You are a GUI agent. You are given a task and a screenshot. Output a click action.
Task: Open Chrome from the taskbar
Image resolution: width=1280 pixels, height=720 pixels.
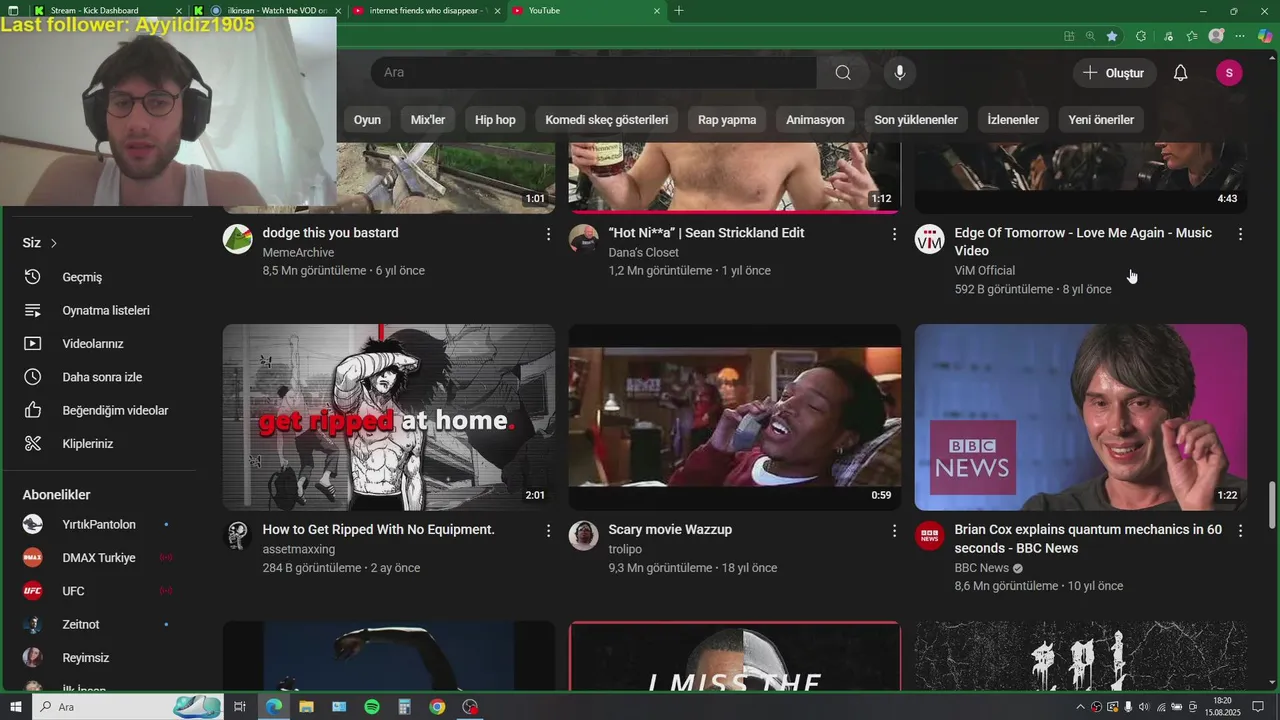click(x=437, y=707)
